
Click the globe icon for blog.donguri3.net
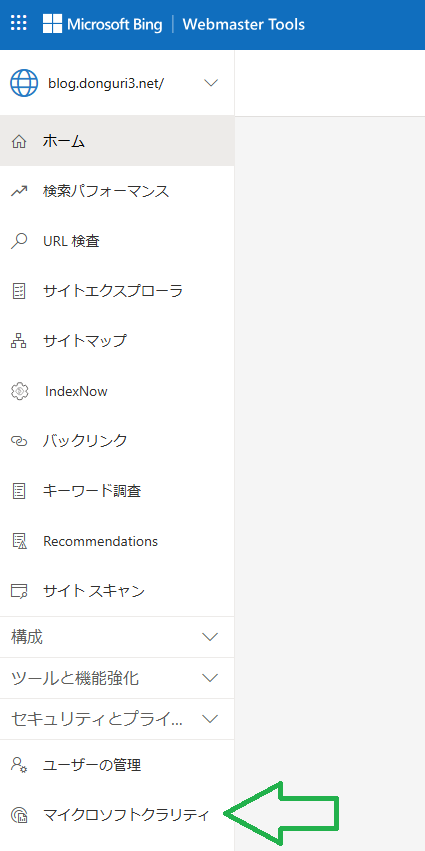(x=24, y=83)
